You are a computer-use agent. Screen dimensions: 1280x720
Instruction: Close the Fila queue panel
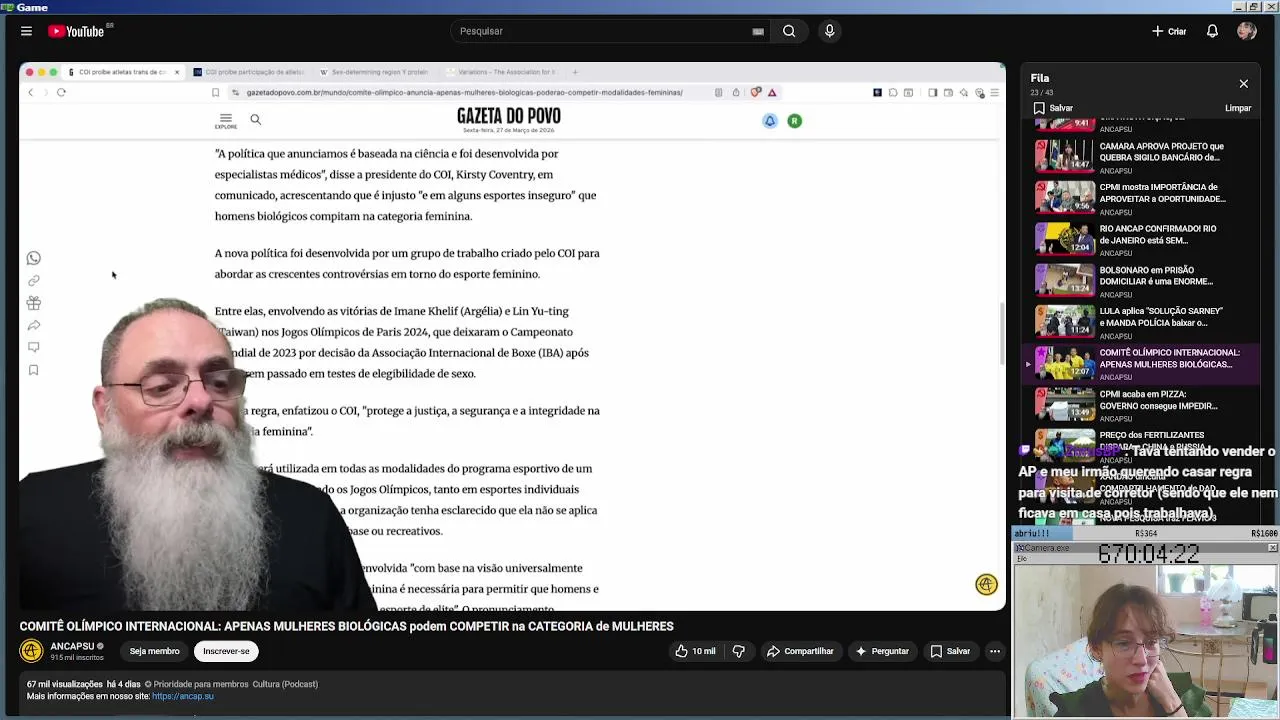[x=1243, y=84]
